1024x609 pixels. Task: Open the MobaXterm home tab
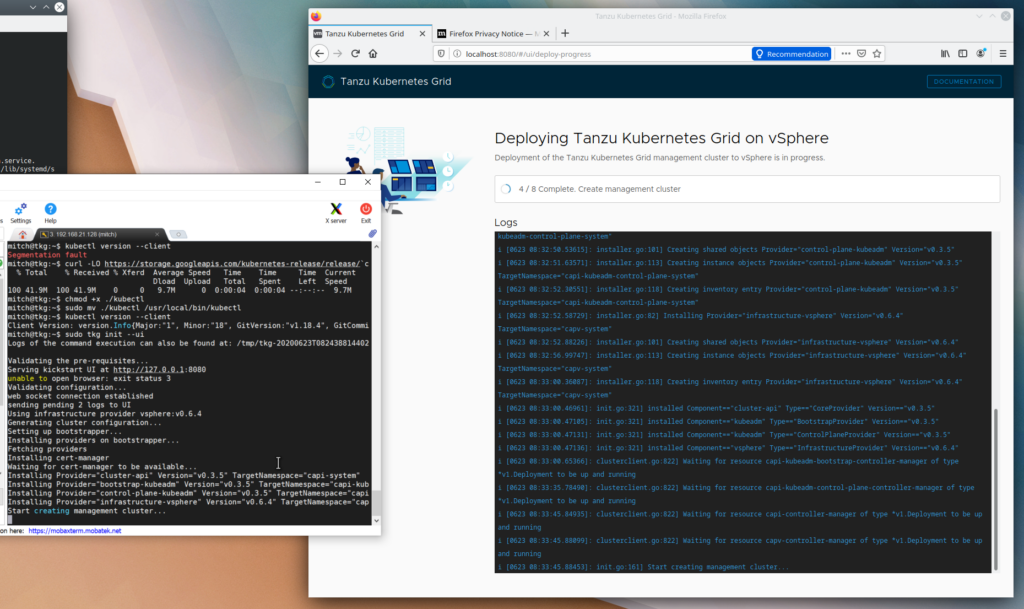click(x=22, y=234)
